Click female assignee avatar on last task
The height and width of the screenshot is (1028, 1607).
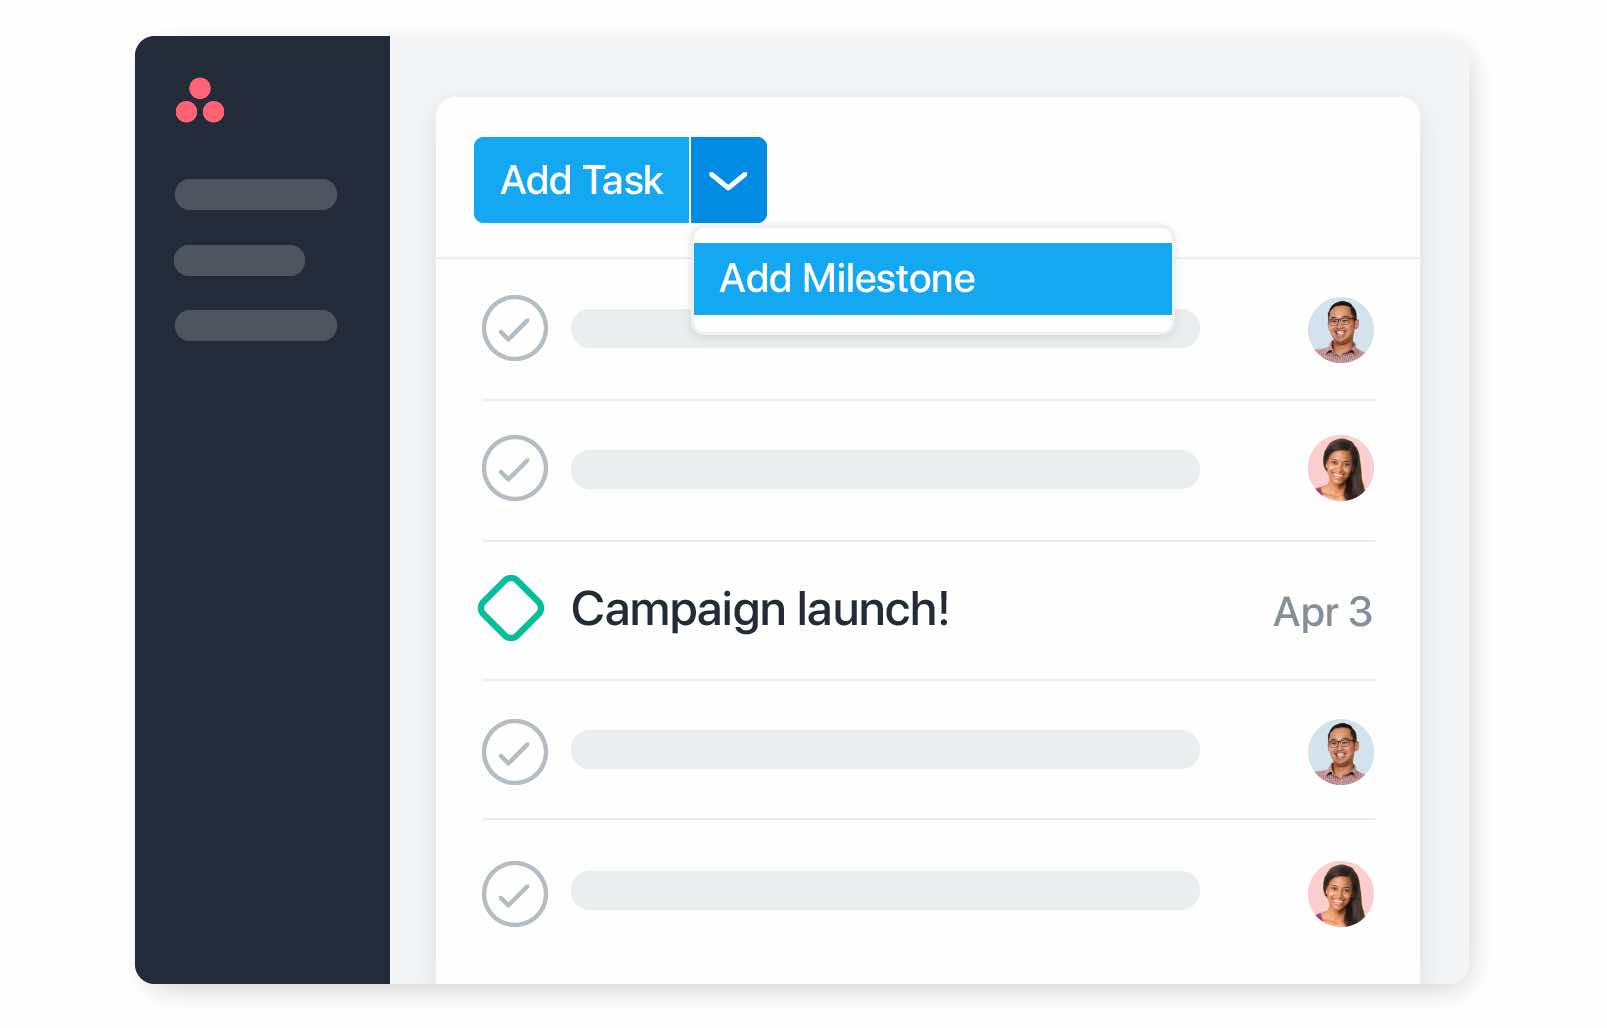(1340, 893)
